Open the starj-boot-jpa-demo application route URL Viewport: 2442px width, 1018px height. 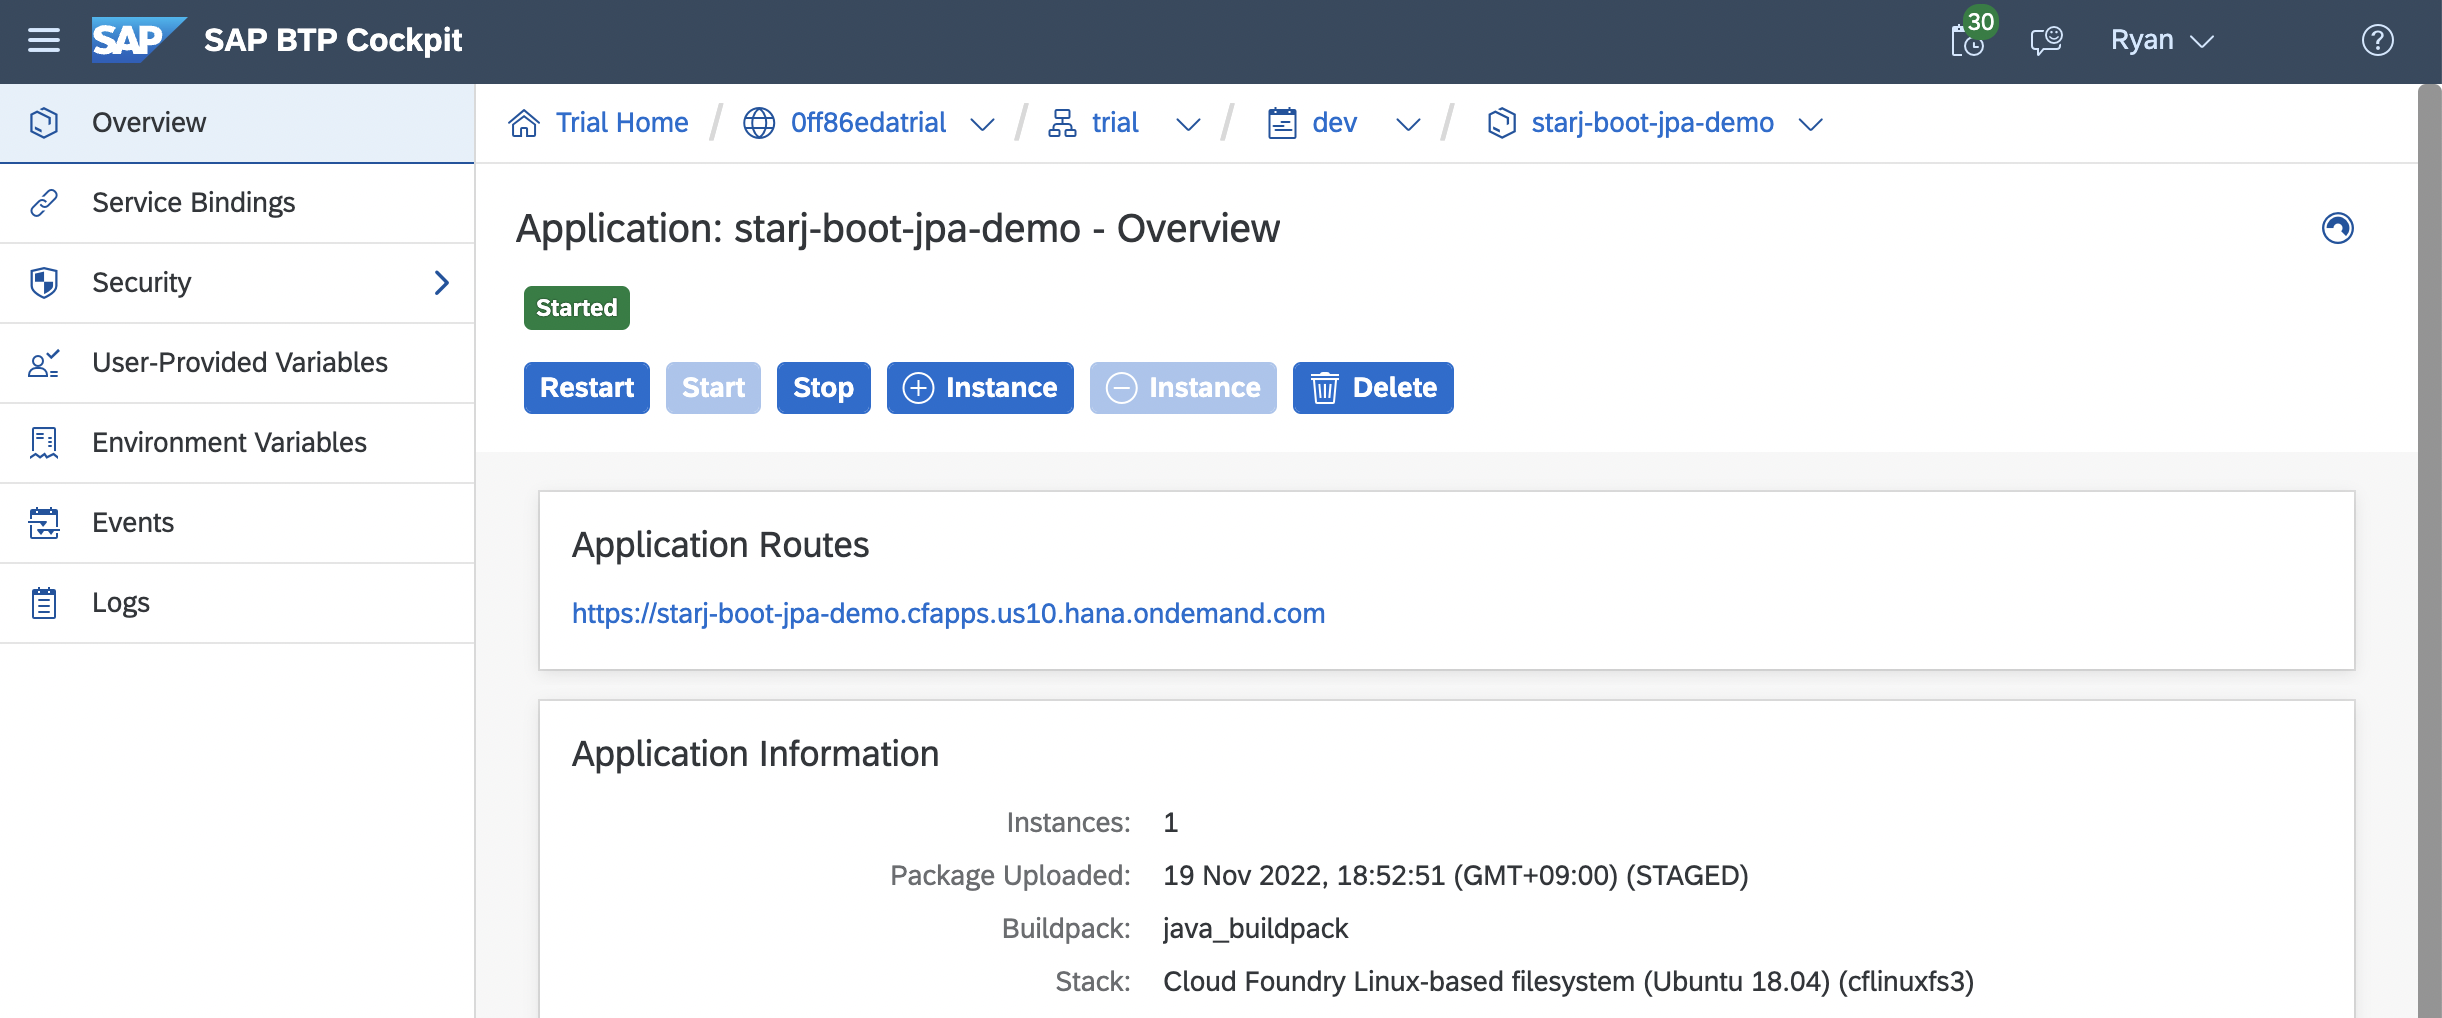[948, 613]
